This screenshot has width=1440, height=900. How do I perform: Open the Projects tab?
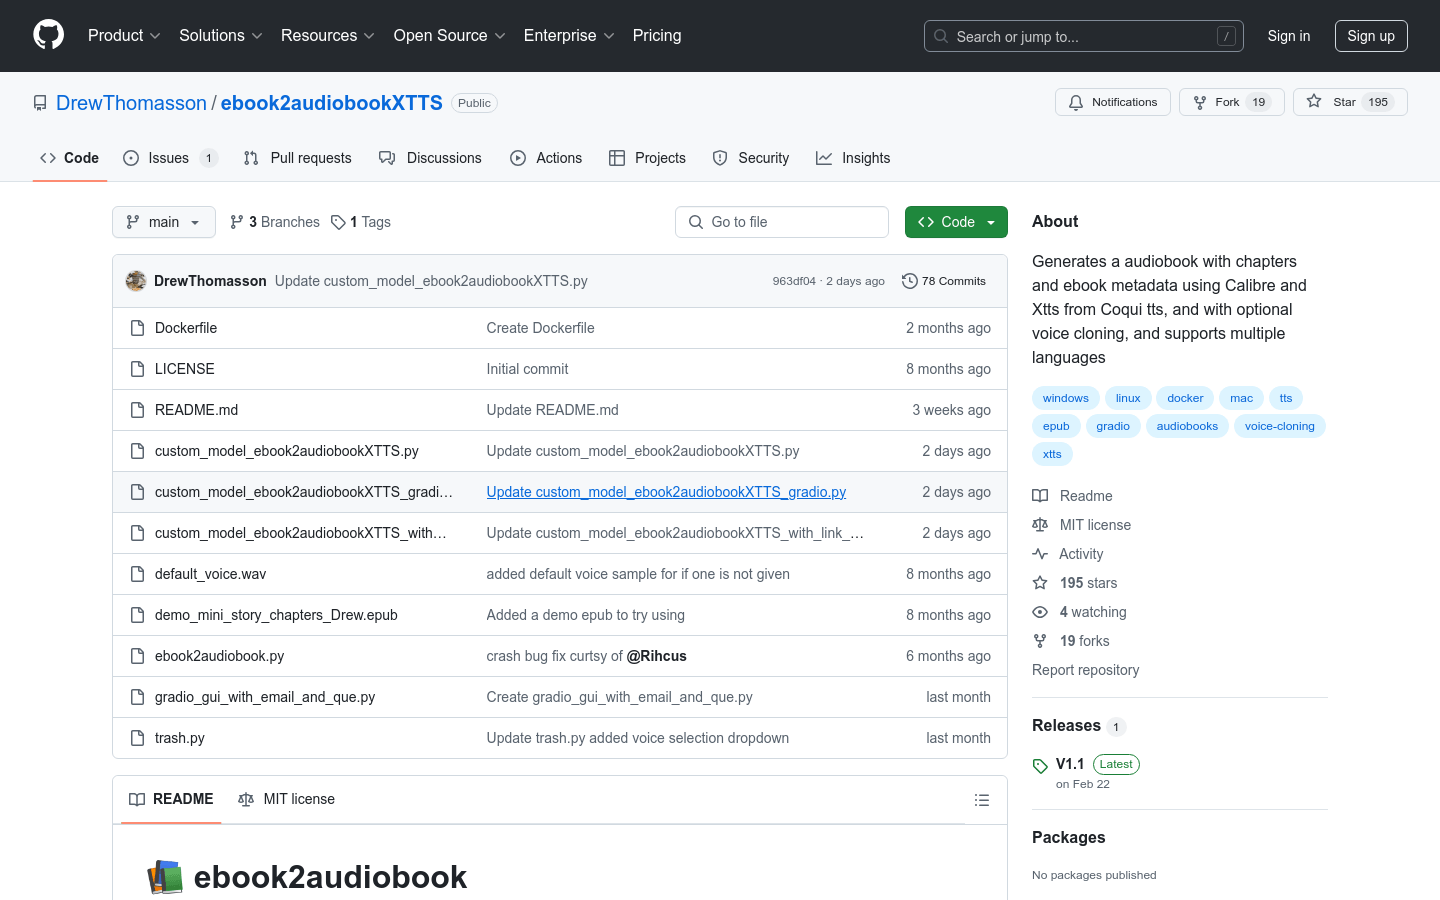(x=647, y=158)
